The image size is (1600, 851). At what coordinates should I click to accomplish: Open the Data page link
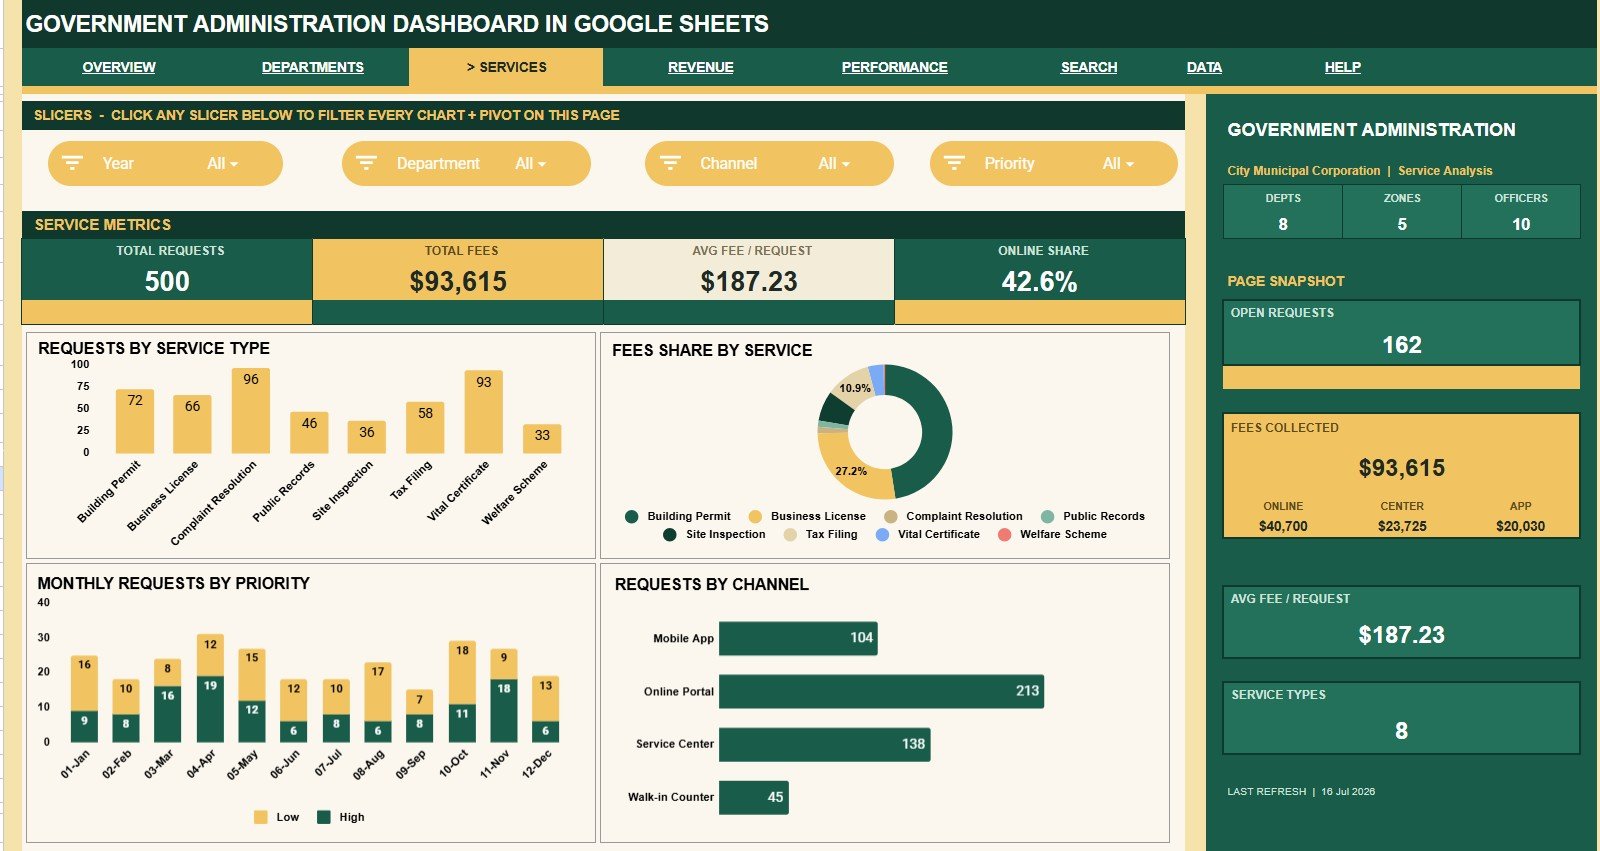pos(1204,67)
